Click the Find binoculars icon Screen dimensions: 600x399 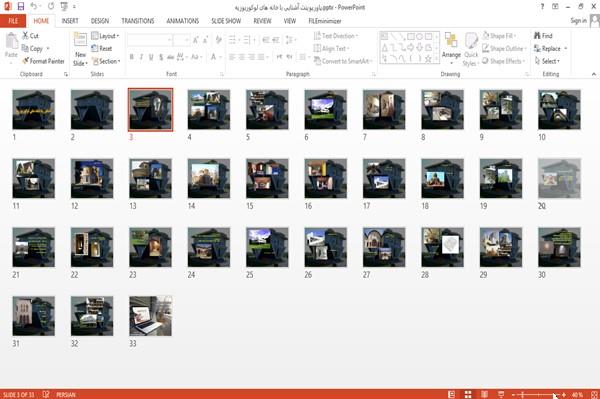[537, 36]
